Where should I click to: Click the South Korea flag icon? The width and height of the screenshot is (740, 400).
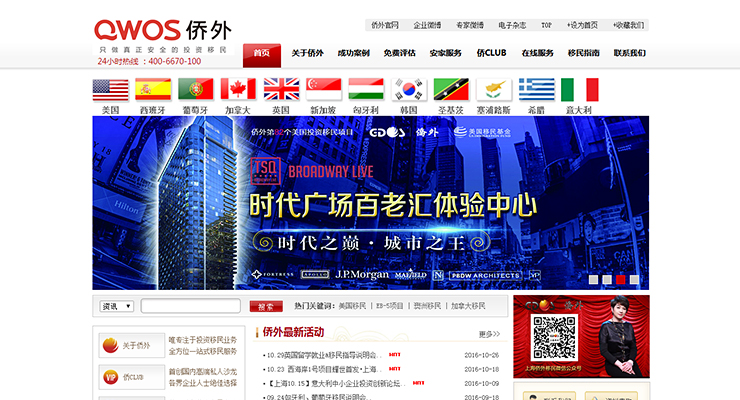(x=409, y=90)
